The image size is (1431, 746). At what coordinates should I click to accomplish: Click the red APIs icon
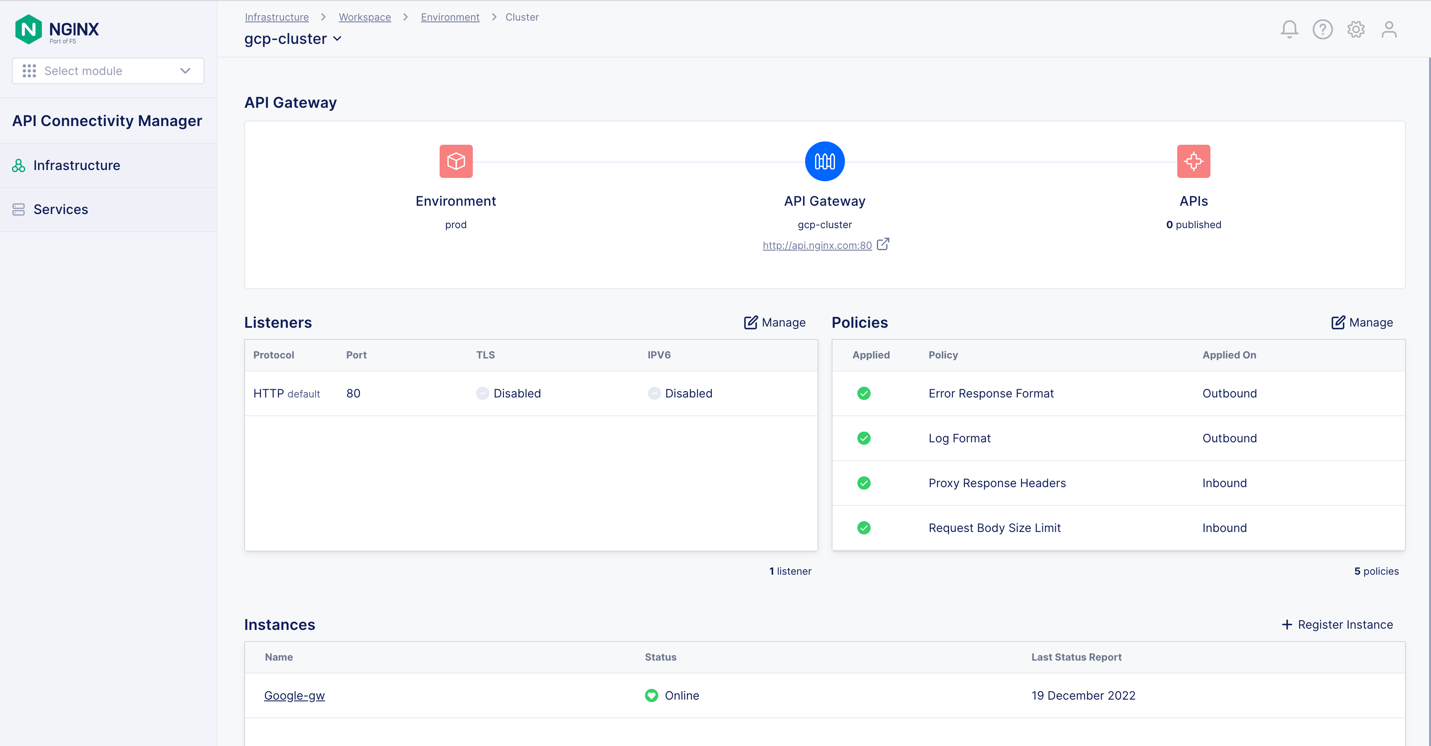point(1193,161)
